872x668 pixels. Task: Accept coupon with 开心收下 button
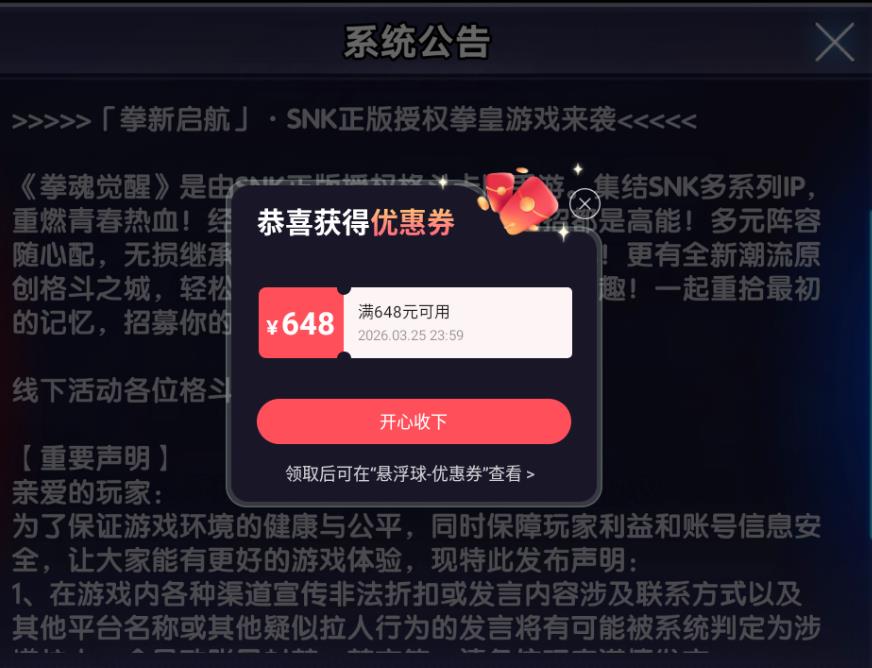click(414, 421)
